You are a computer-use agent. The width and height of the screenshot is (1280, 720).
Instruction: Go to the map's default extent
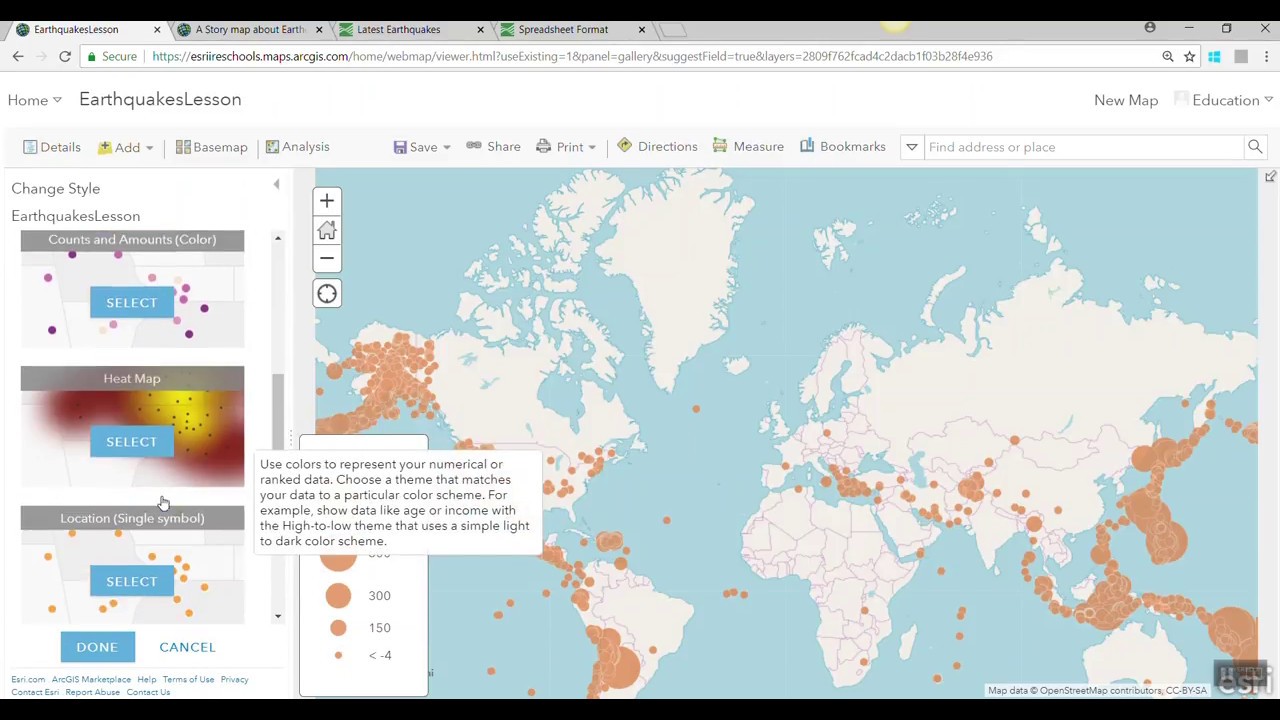pos(327,230)
